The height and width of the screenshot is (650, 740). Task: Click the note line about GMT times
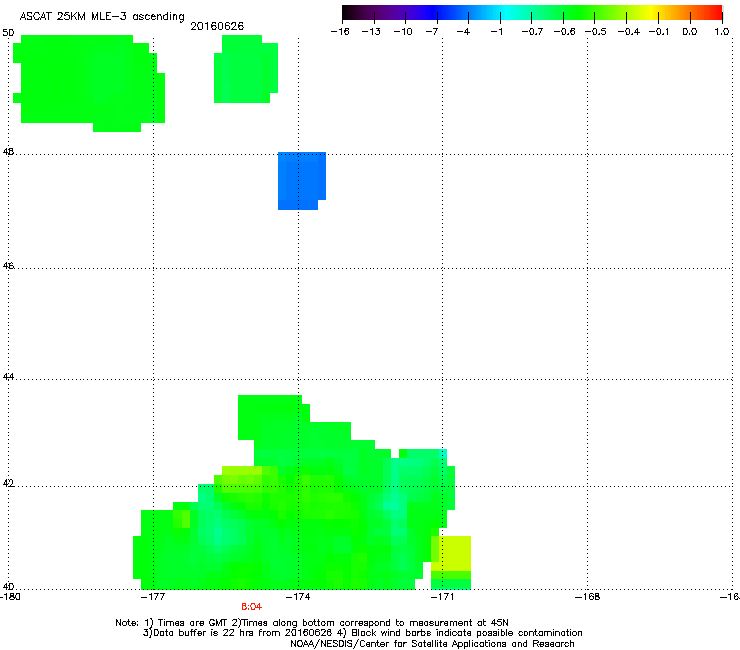coord(312,623)
